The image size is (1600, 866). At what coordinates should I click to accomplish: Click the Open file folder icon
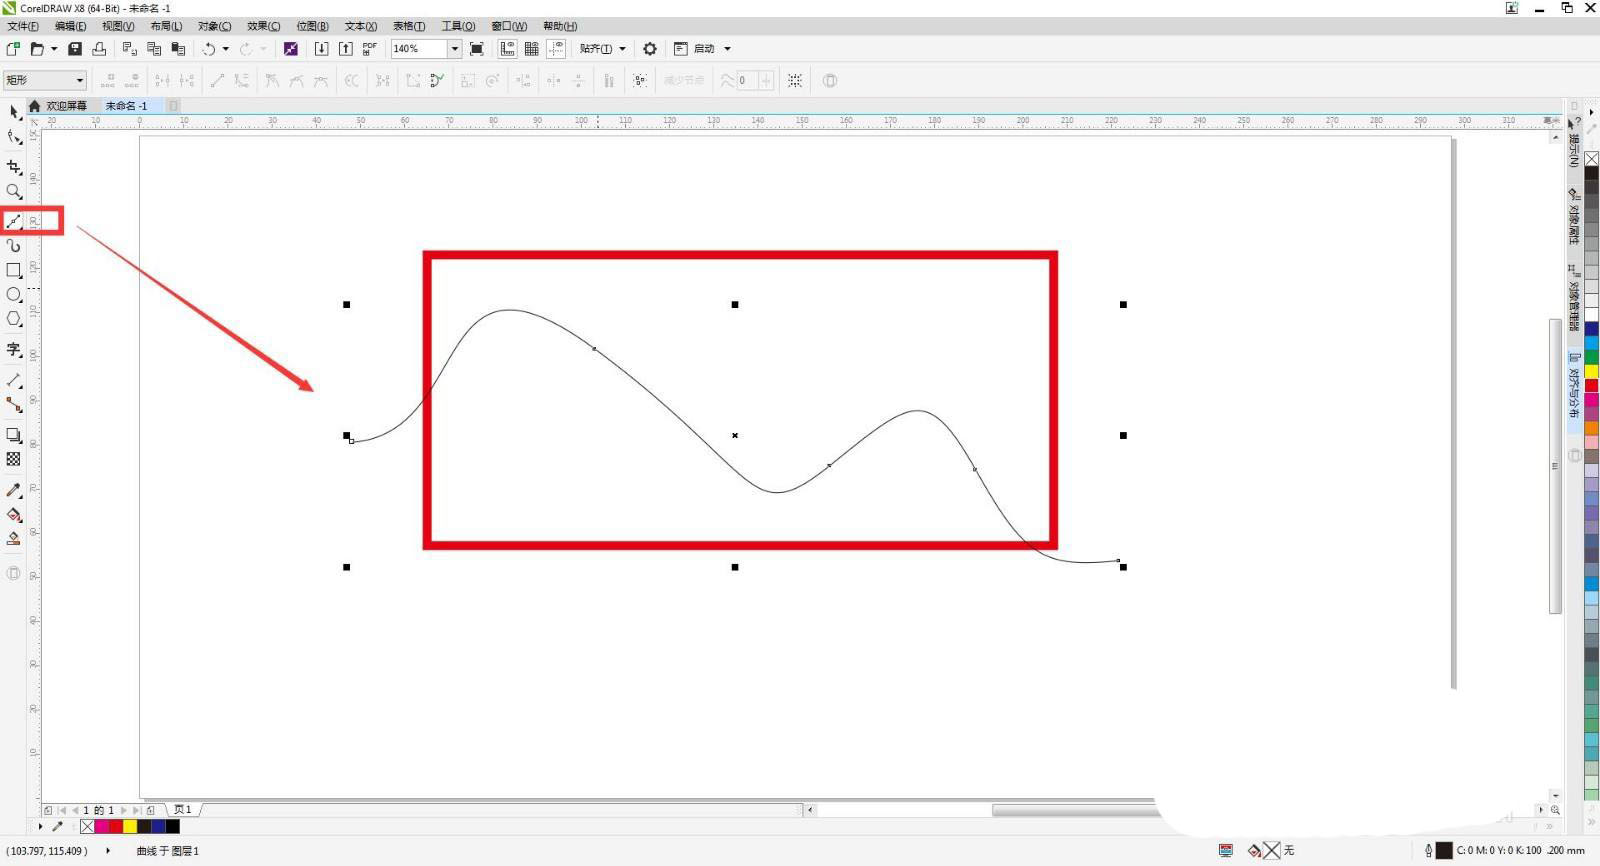pyautogui.click(x=36, y=48)
